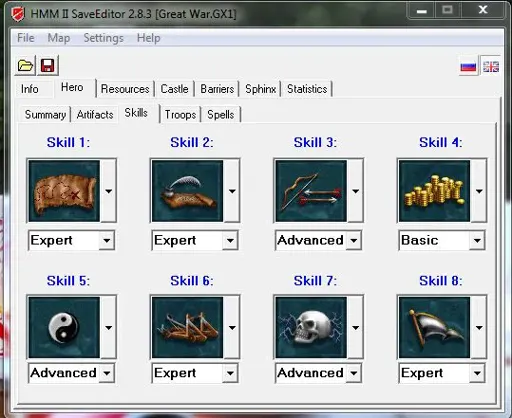Close the SaveEditor window
This screenshot has width=512, height=418.
[483, 11]
